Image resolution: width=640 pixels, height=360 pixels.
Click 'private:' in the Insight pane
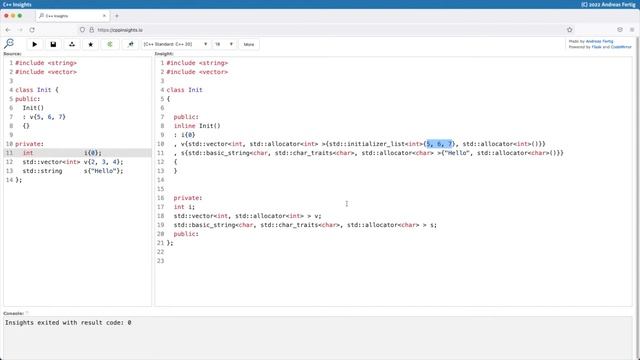(188, 198)
